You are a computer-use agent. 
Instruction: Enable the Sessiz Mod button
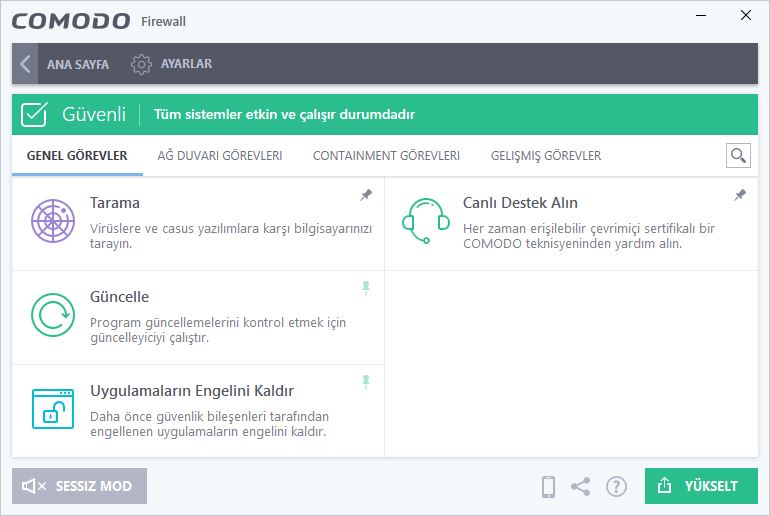(80, 486)
